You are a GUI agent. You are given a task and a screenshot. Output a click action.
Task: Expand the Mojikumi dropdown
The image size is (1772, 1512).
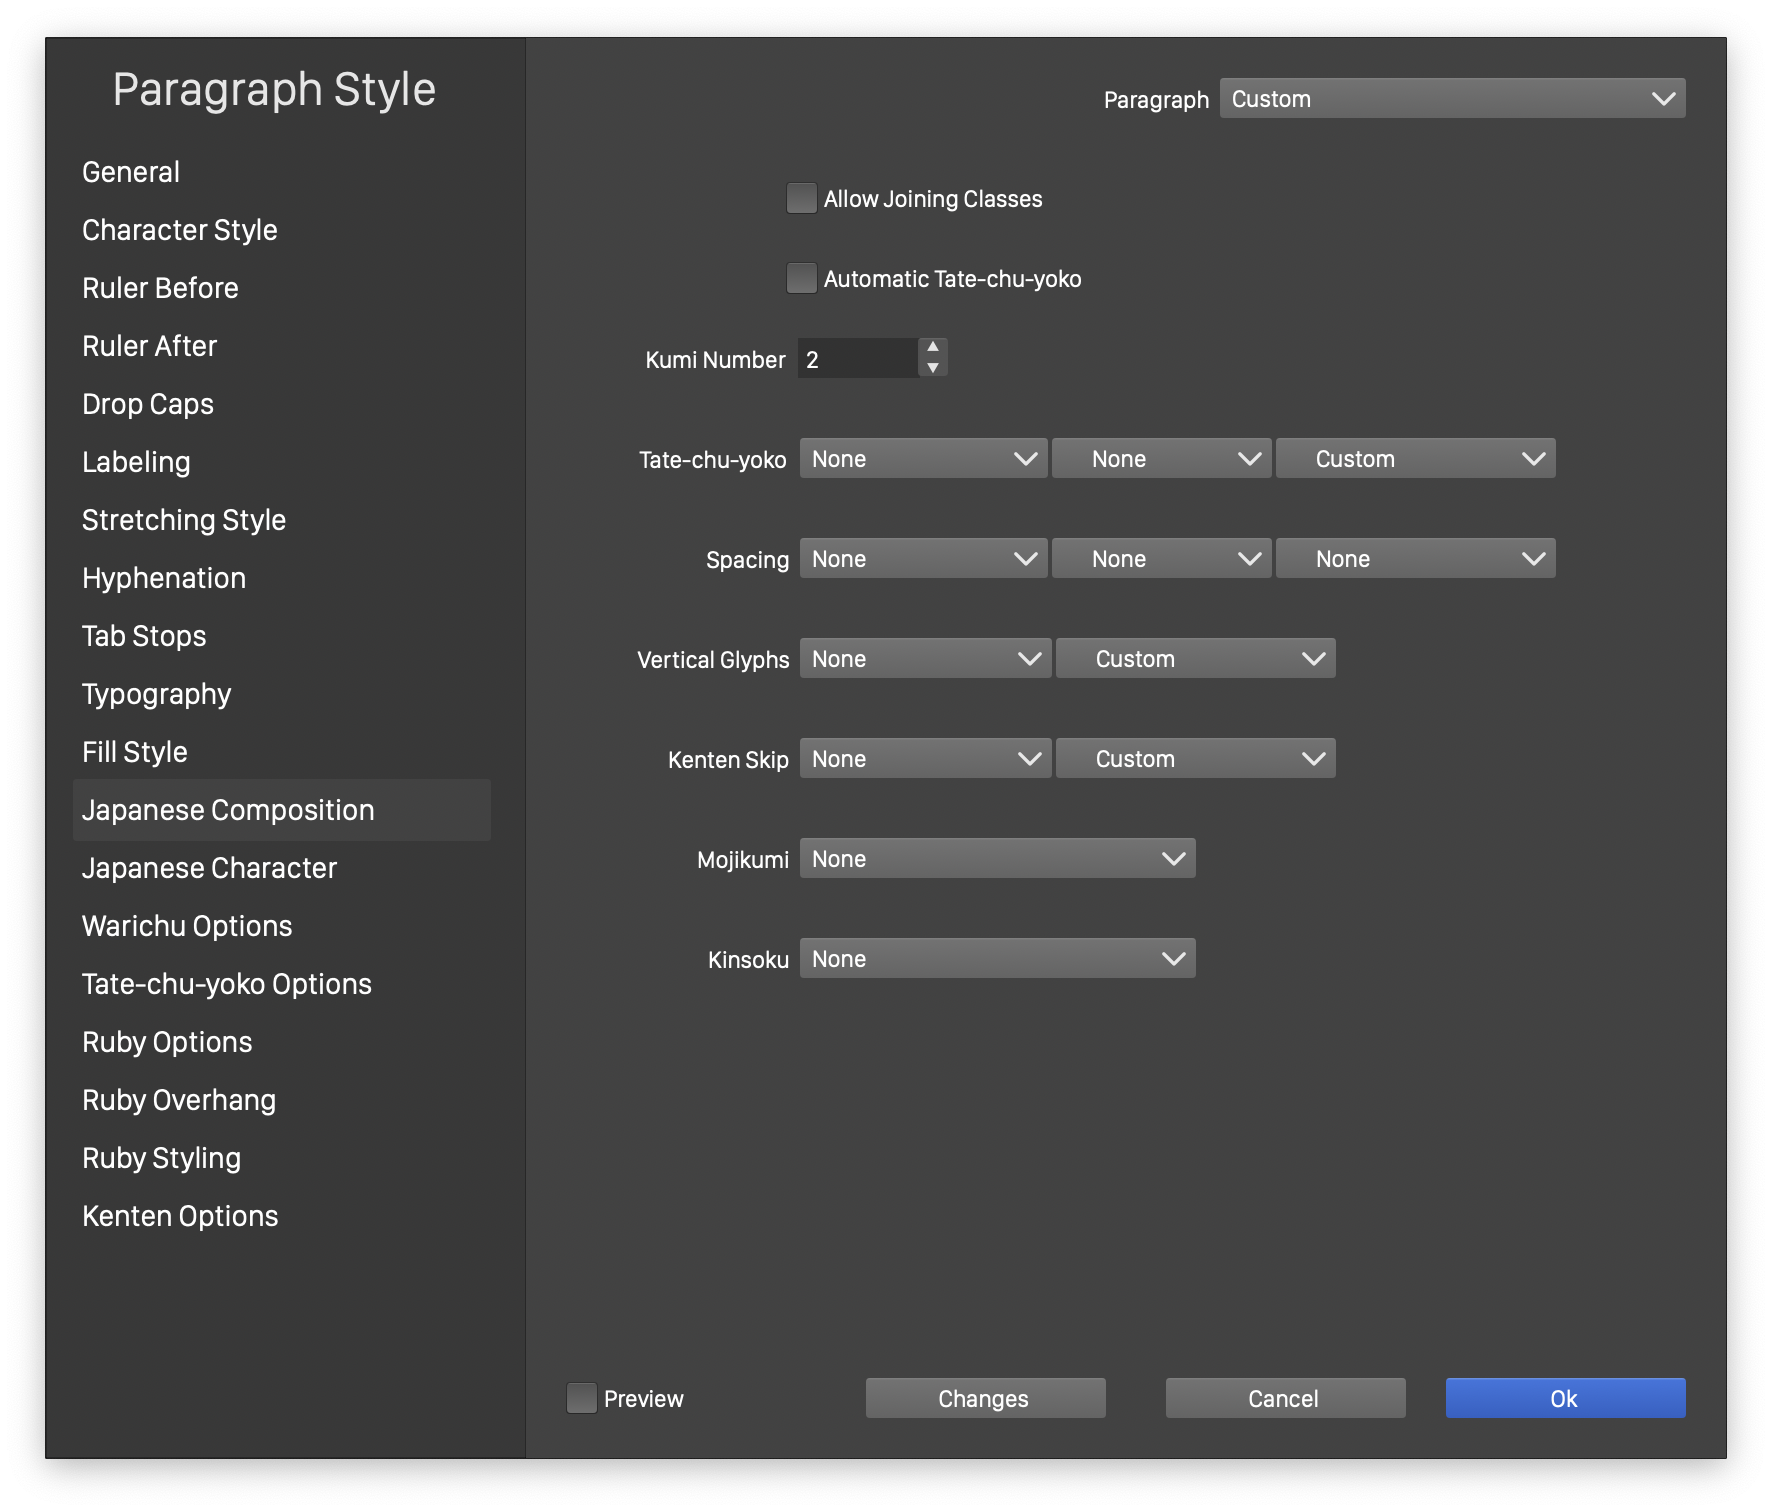997,858
